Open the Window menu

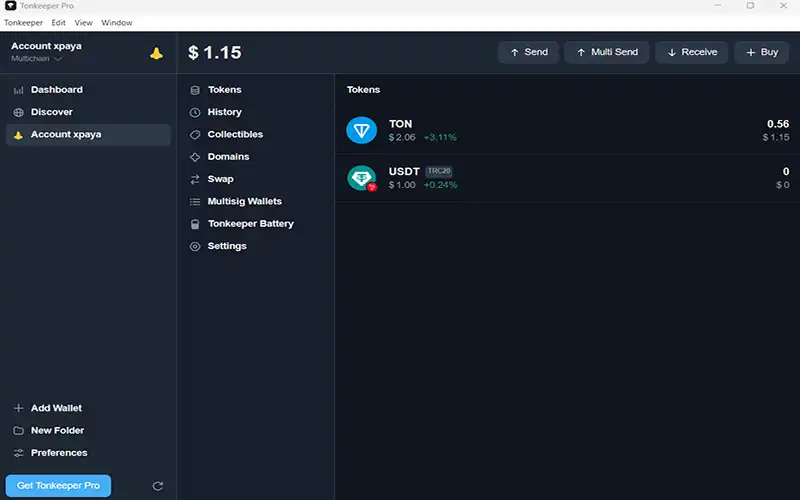click(x=116, y=22)
